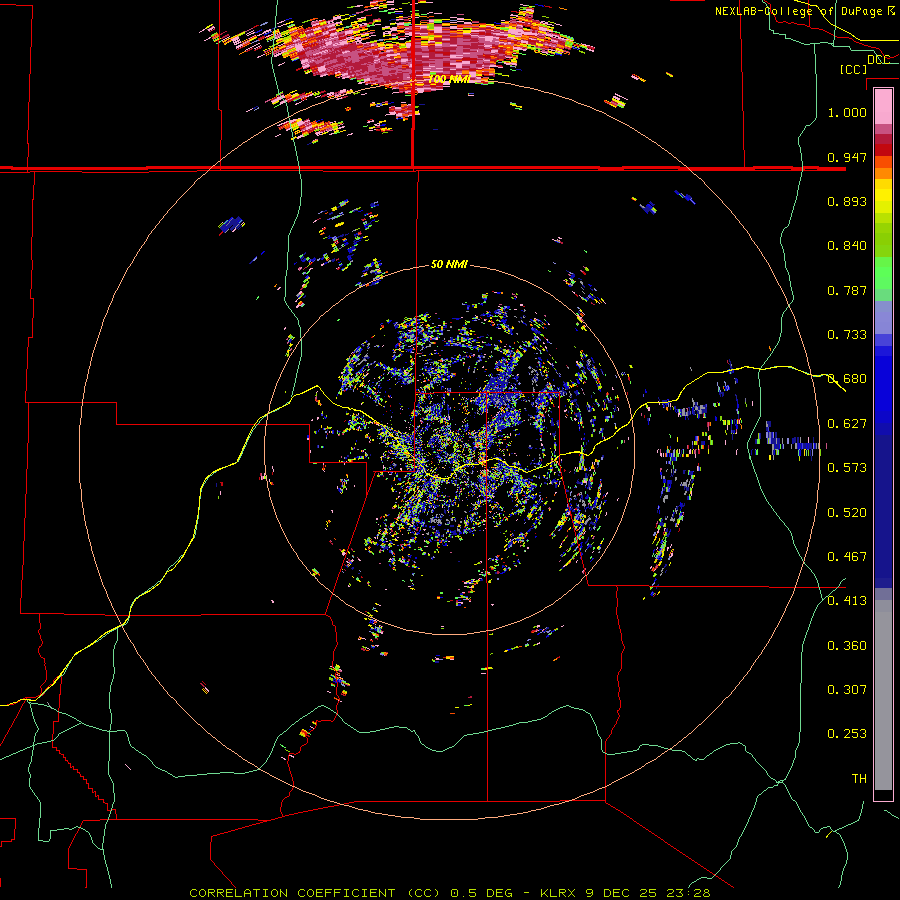
Task: Click the 0.680 legend label
Action: coord(847,379)
